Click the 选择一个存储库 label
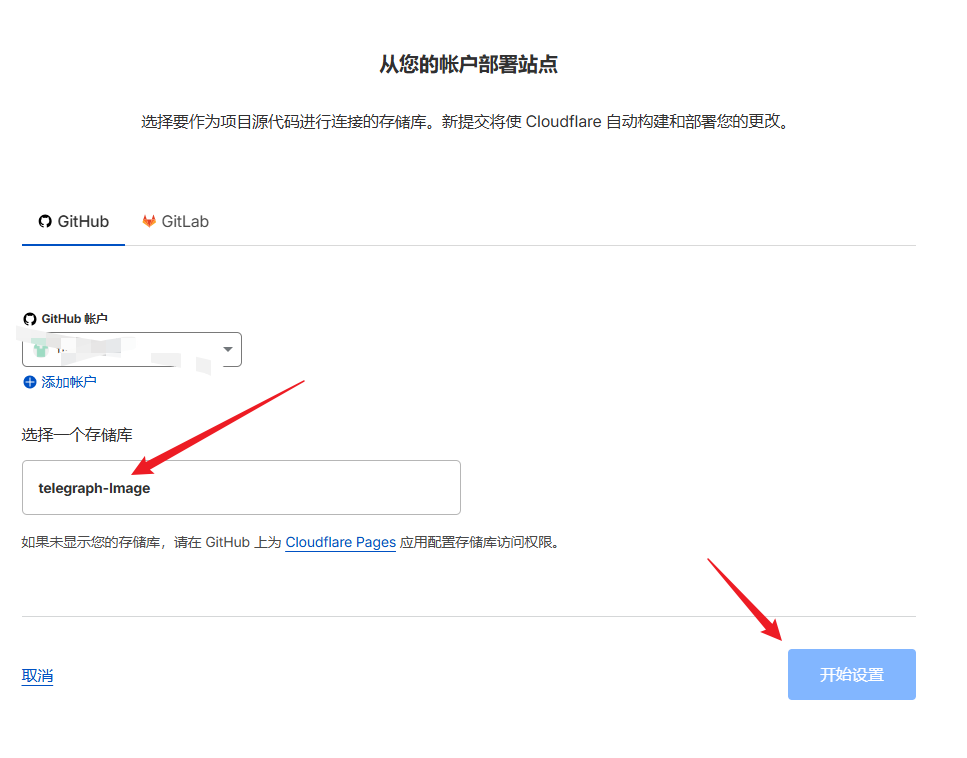The image size is (967, 758). [x=77, y=435]
